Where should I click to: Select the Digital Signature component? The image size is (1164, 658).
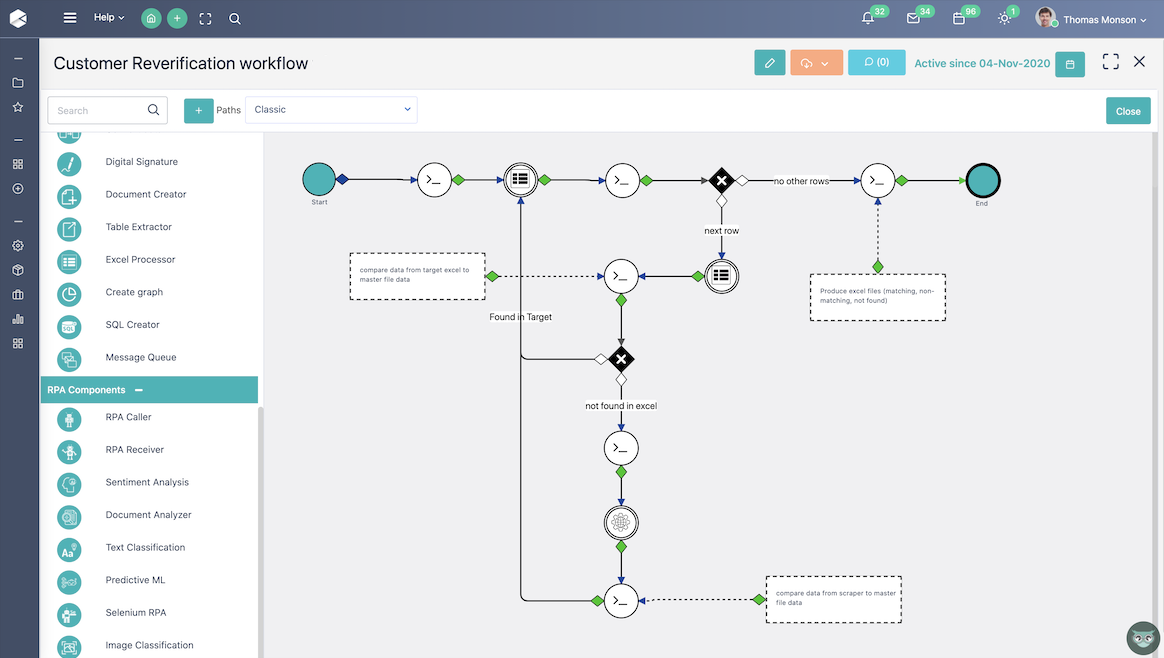click(141, 161)
